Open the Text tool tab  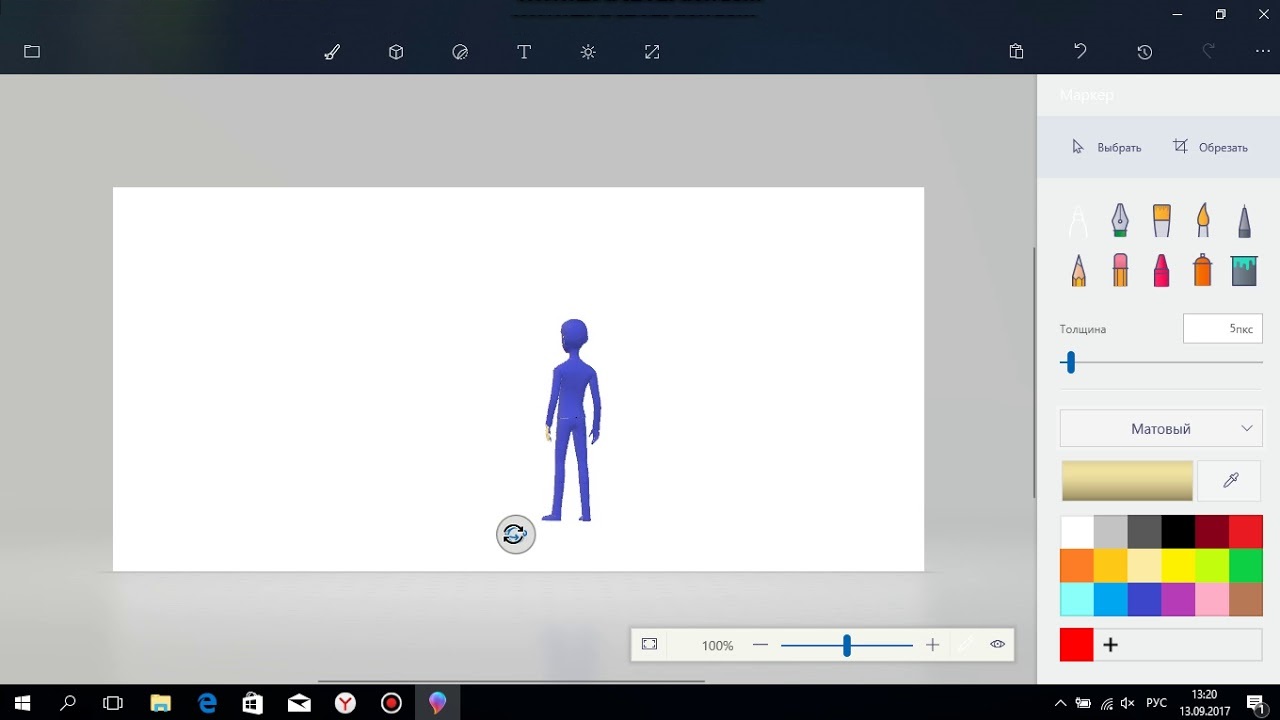(x=523, y=52)
